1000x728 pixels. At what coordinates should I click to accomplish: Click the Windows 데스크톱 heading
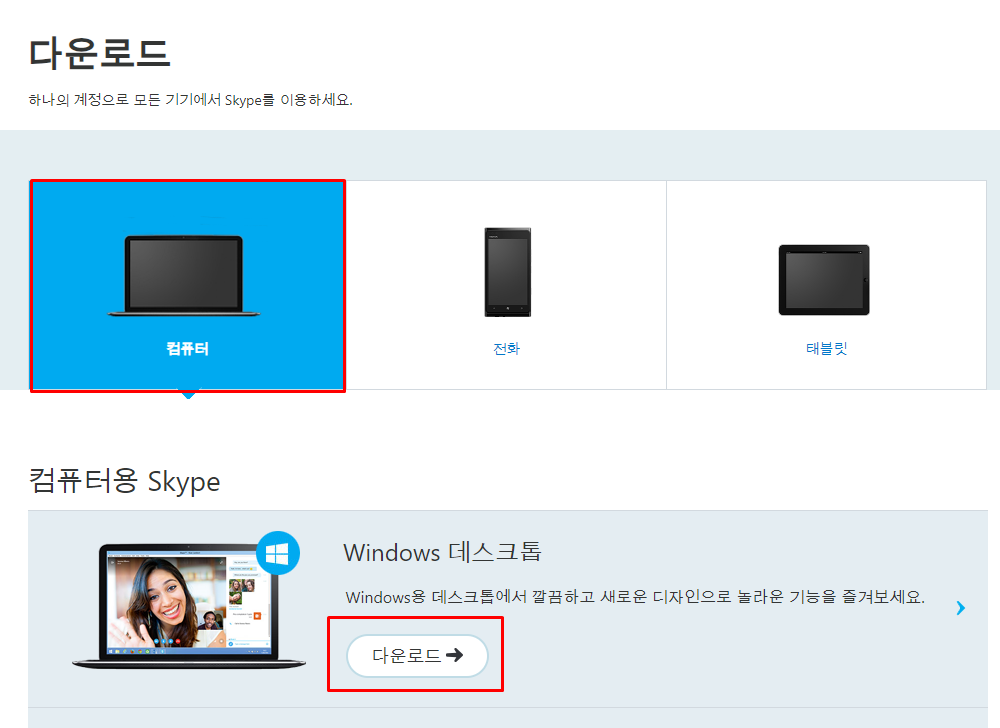[x=443, y=552]
